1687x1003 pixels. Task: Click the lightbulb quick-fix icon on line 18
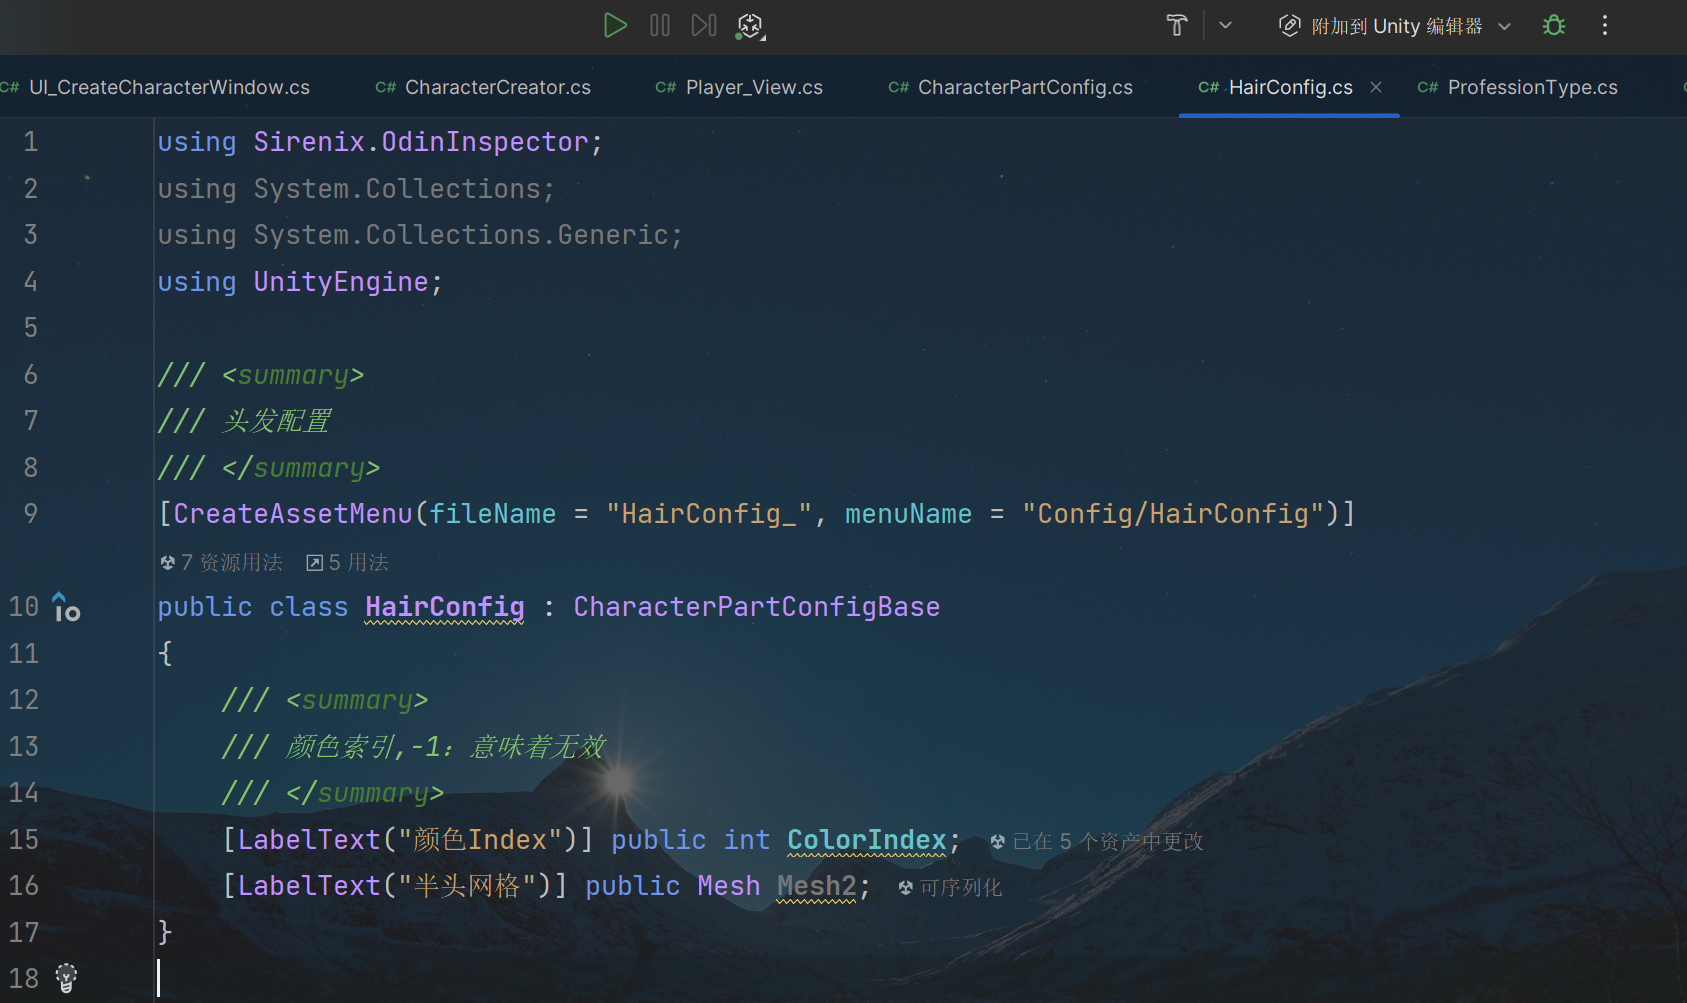click(x=66, y=977)
